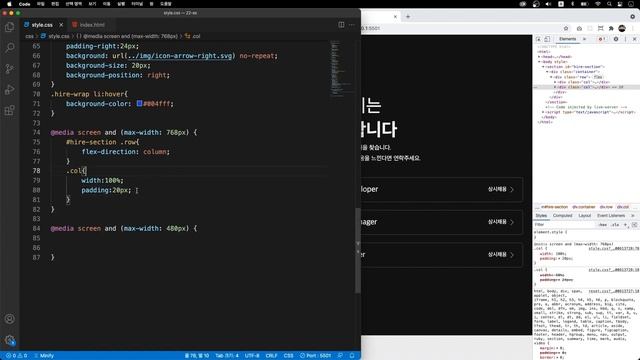Open the Layout tab in DevTools
The width and height of the screenshot is (640, 360).
pyautogui.click(x=584, y=216)
